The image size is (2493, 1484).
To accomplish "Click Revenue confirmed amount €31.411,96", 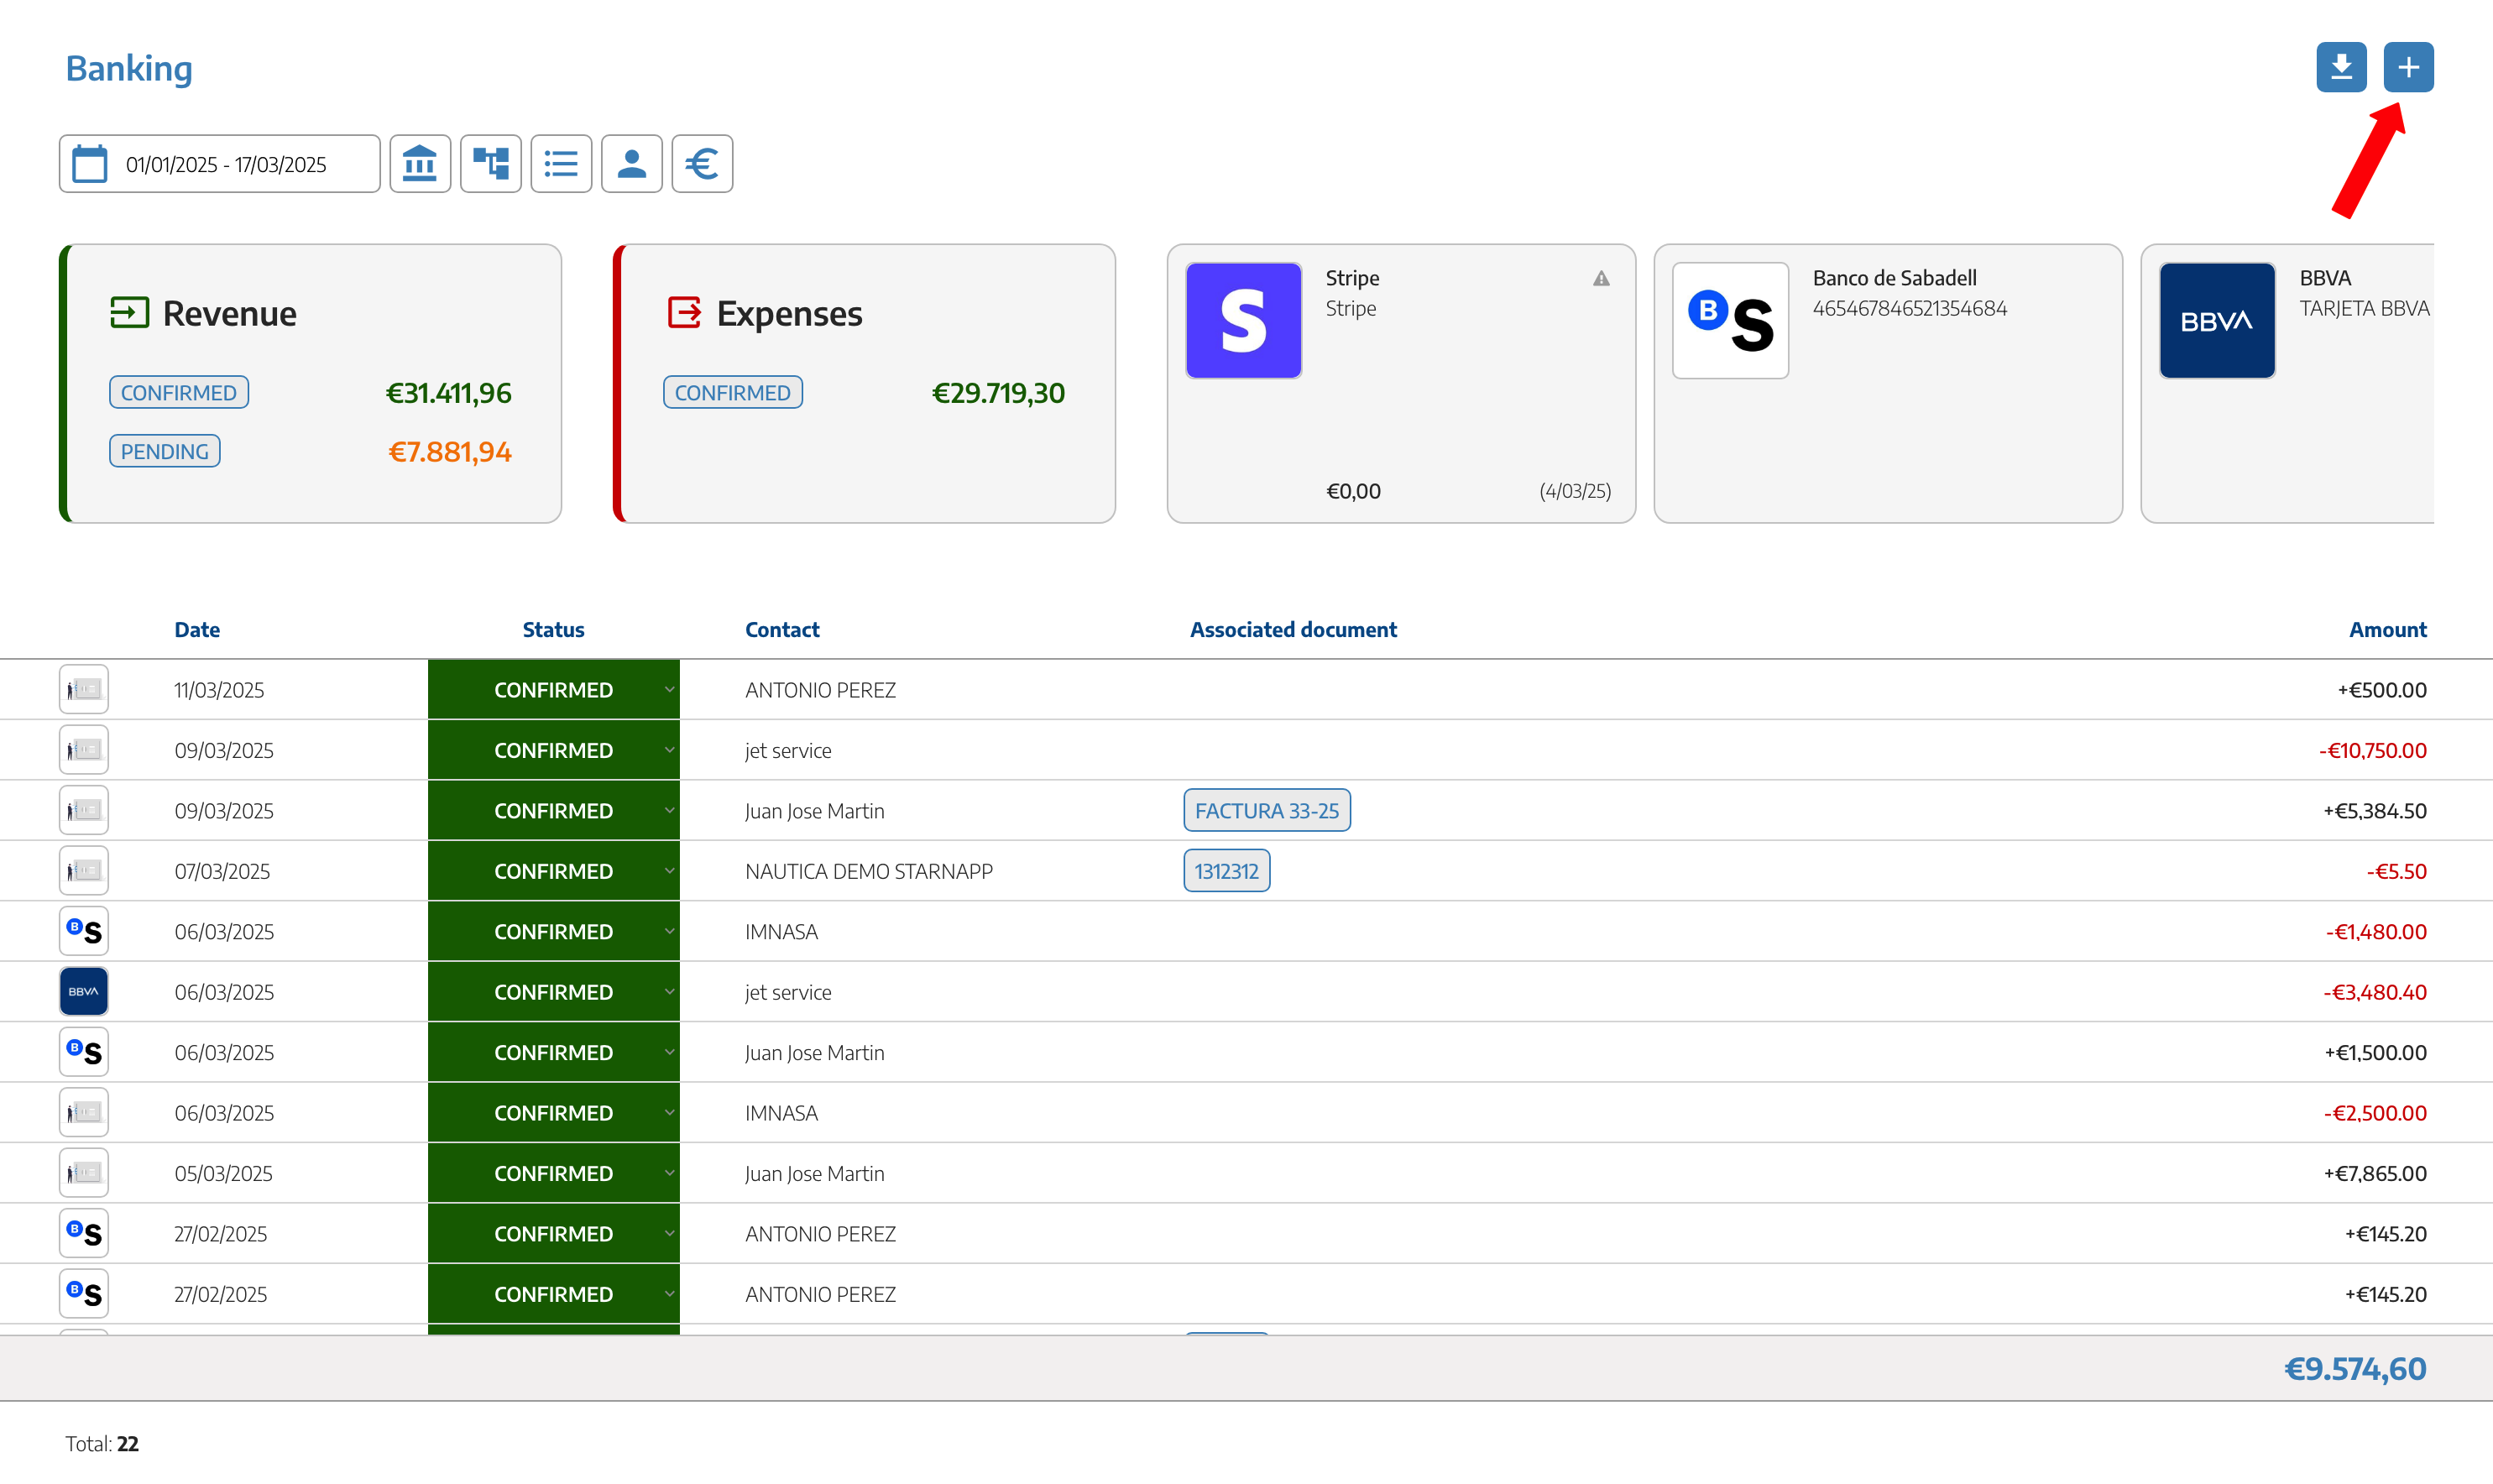I will pos(449,393).
